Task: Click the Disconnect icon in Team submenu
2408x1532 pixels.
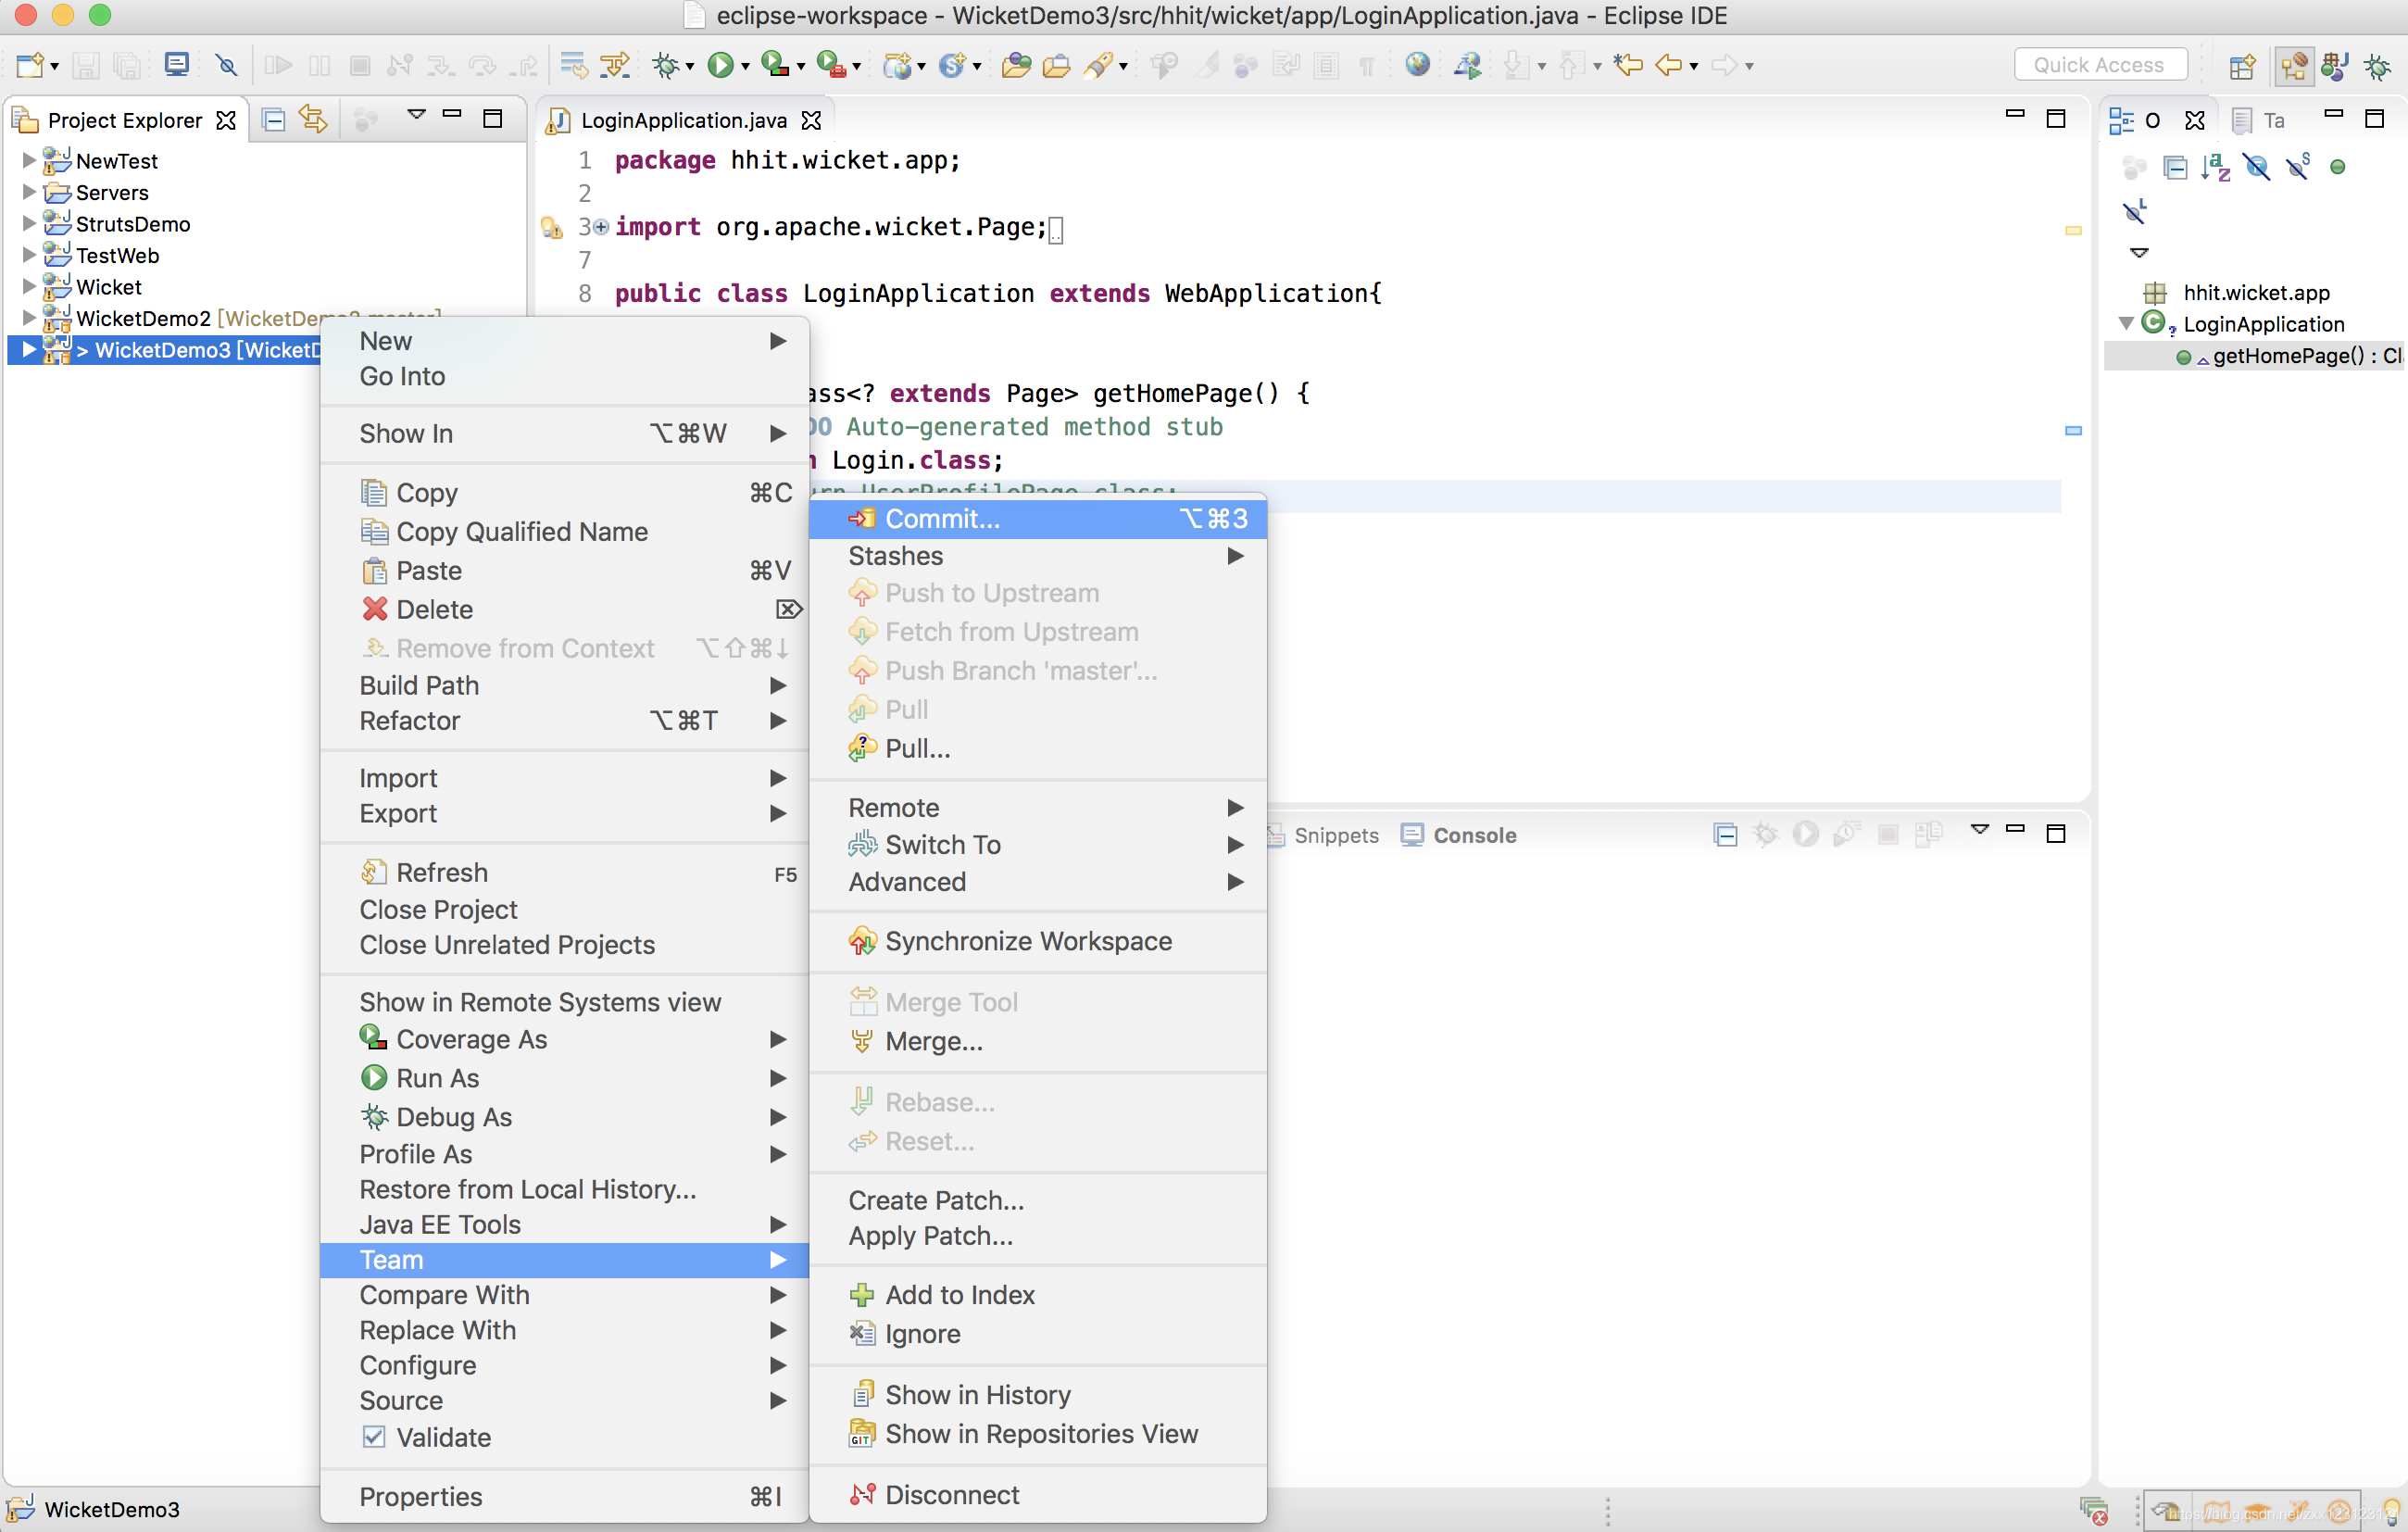Action: [x=861, y=1495]
